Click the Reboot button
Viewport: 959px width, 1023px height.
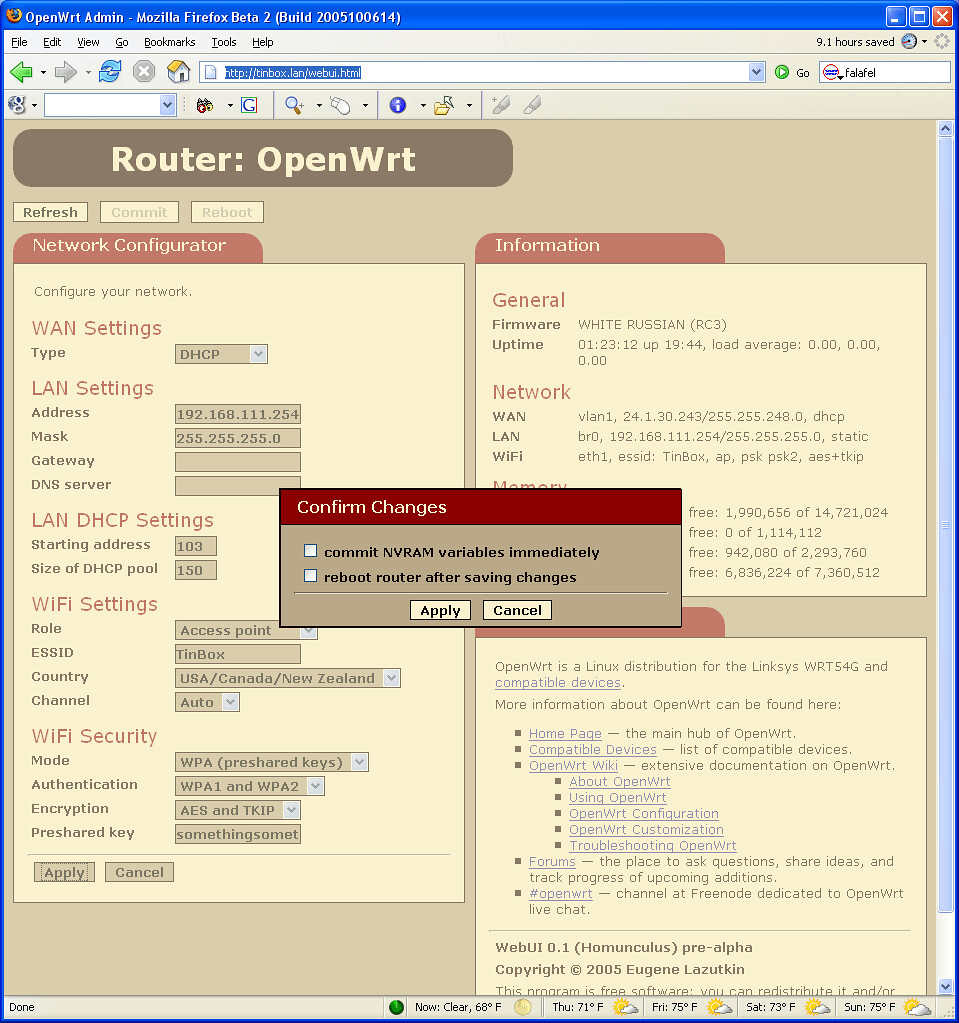tap(227, 212)
